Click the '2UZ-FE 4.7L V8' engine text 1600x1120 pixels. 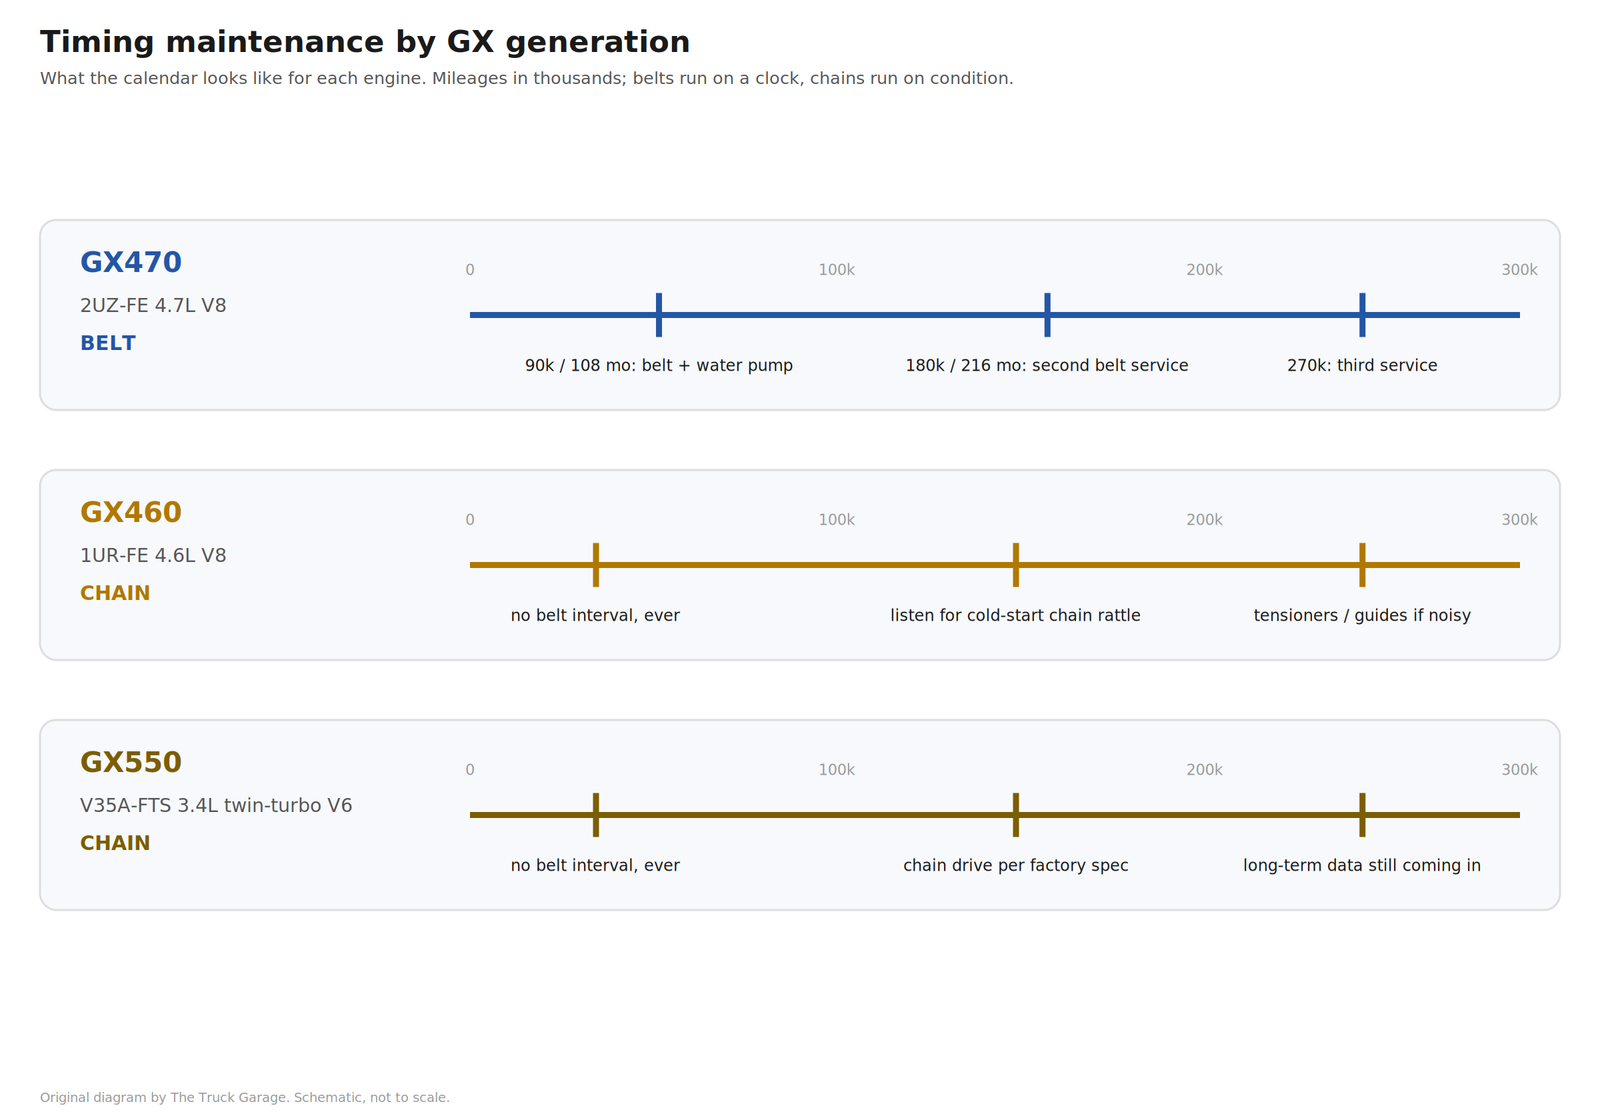[153, 306]
